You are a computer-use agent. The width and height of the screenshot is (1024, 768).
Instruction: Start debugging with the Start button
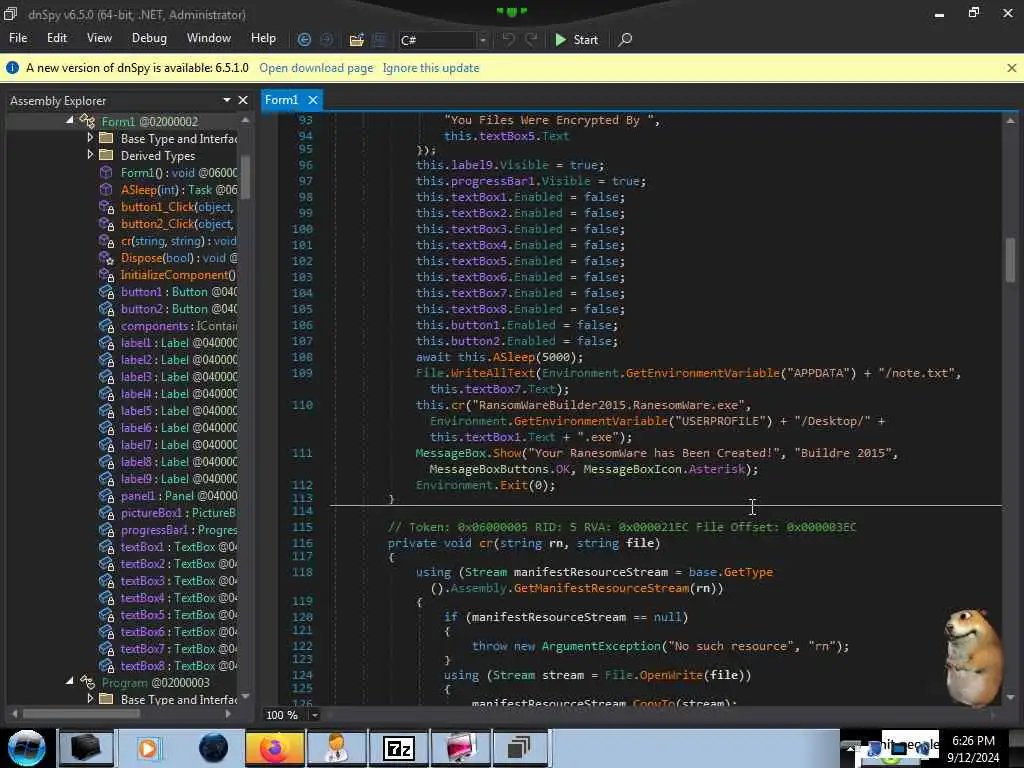coord(577,40)
